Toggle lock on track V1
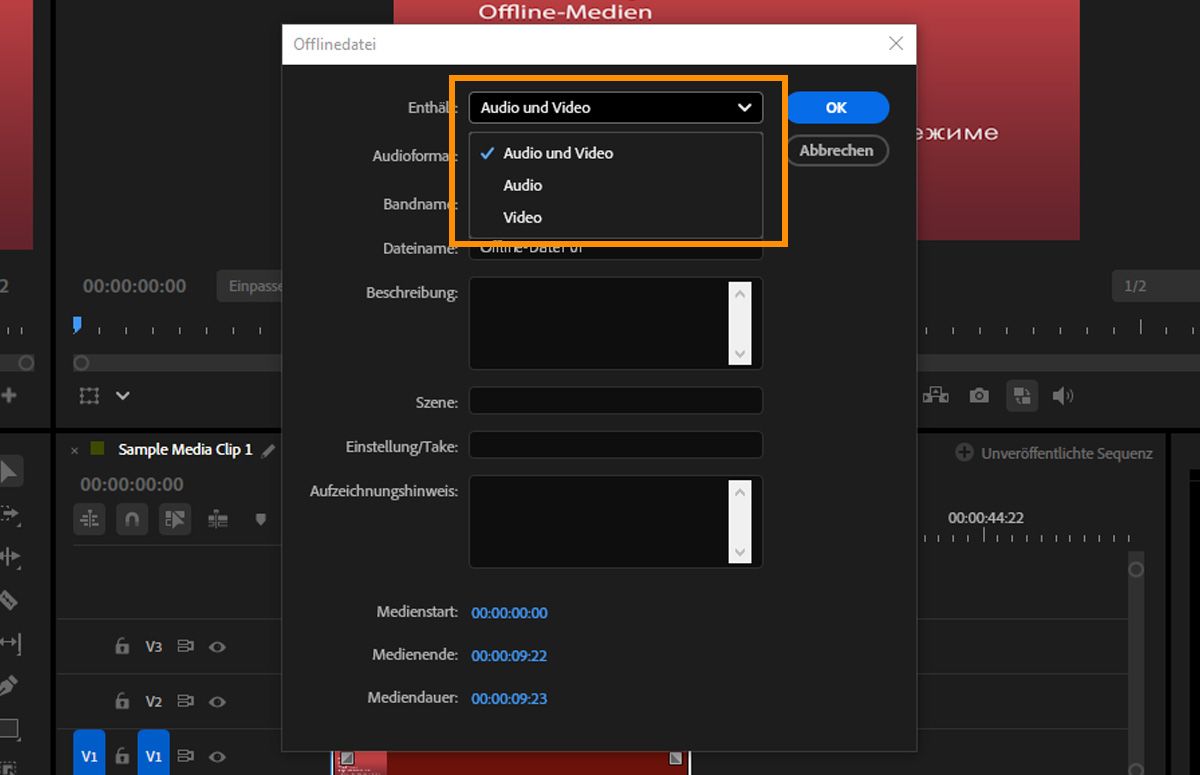The image size is (1200, 775). coord(122,756)
